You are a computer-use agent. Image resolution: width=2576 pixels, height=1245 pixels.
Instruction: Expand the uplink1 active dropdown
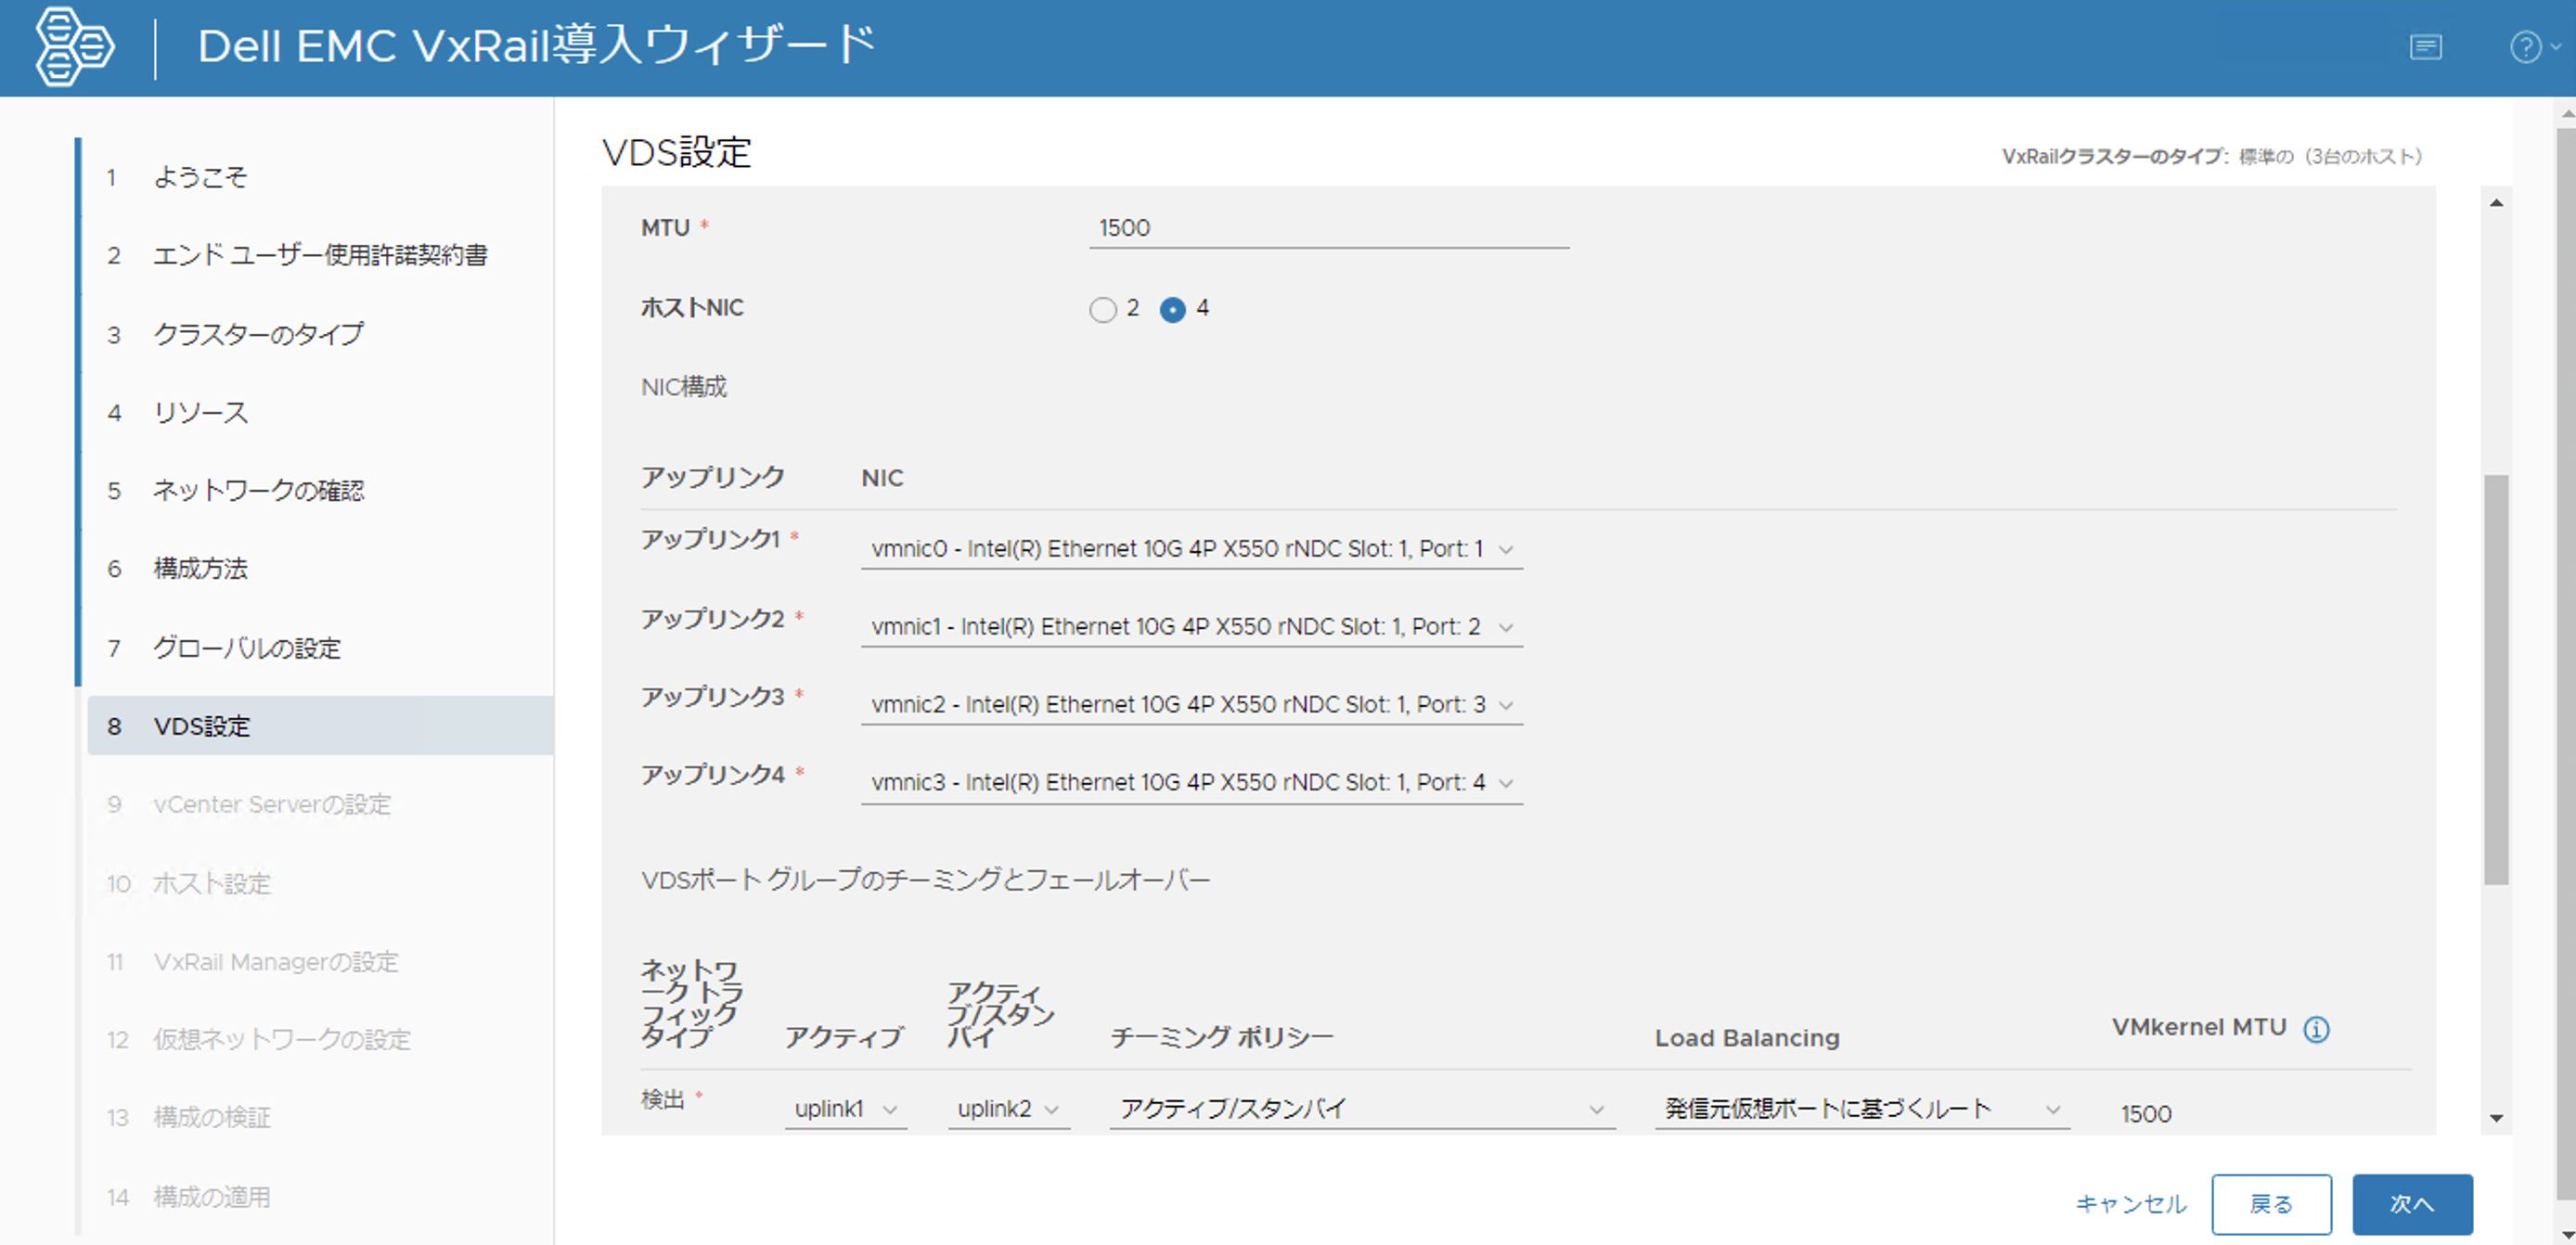tap(845, 1109)
